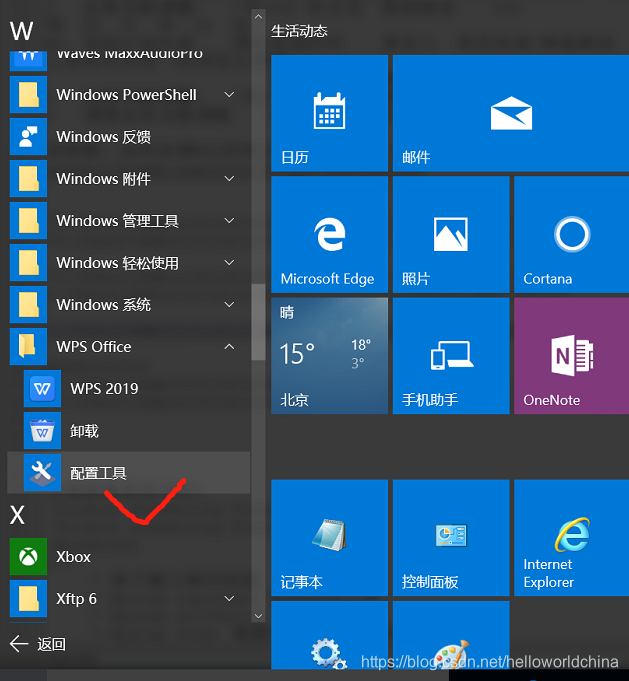This screenshot has width=629, height=681.
Task: Expand the Windows 系统 chevron
Action: point(229,304)
